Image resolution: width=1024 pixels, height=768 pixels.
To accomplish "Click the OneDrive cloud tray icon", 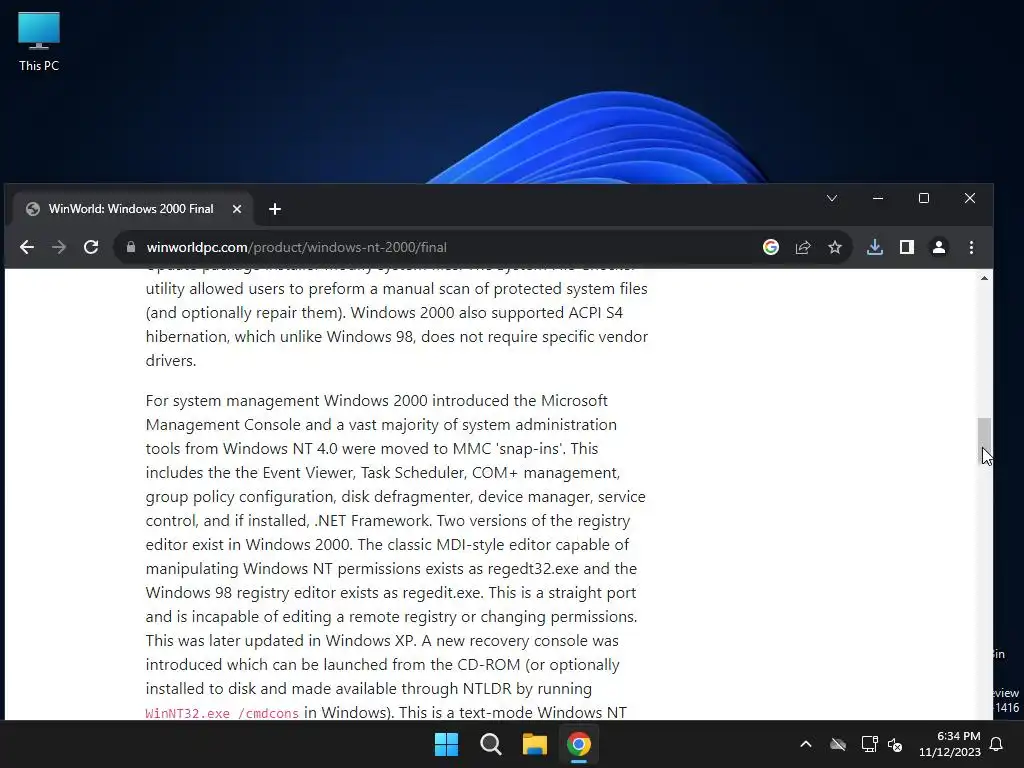I will (x=838, y=744).
